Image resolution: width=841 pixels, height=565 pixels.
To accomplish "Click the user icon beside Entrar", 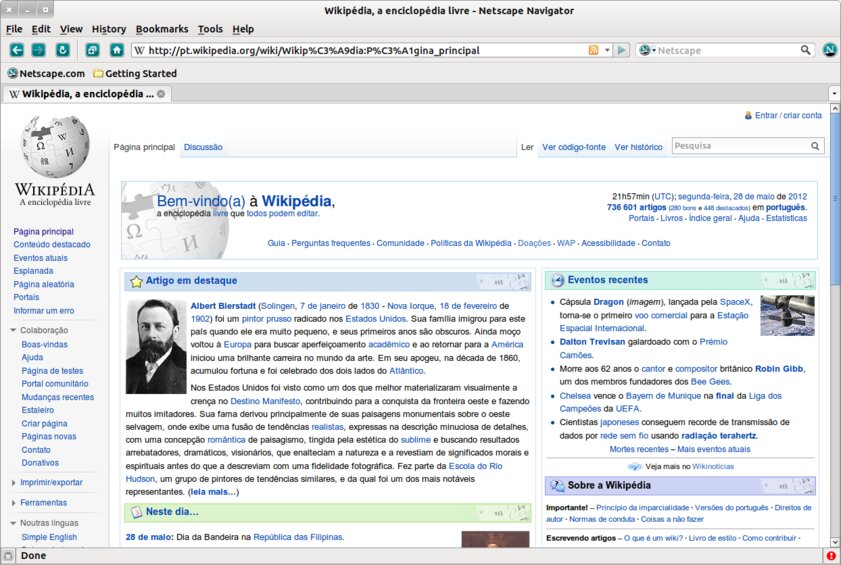I will pyautogui.click(x=748, y=115).
